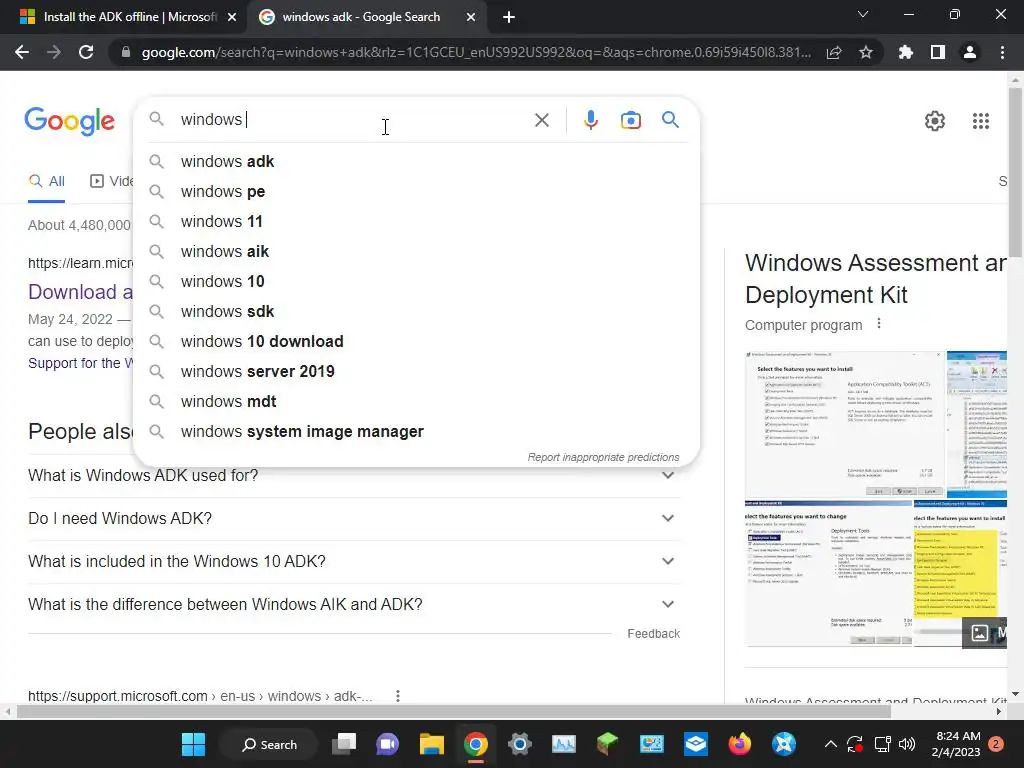The height and width of the screenshot is (768, 1024).
Task: Click the Feedback link
Action: [x=653, y=633]
